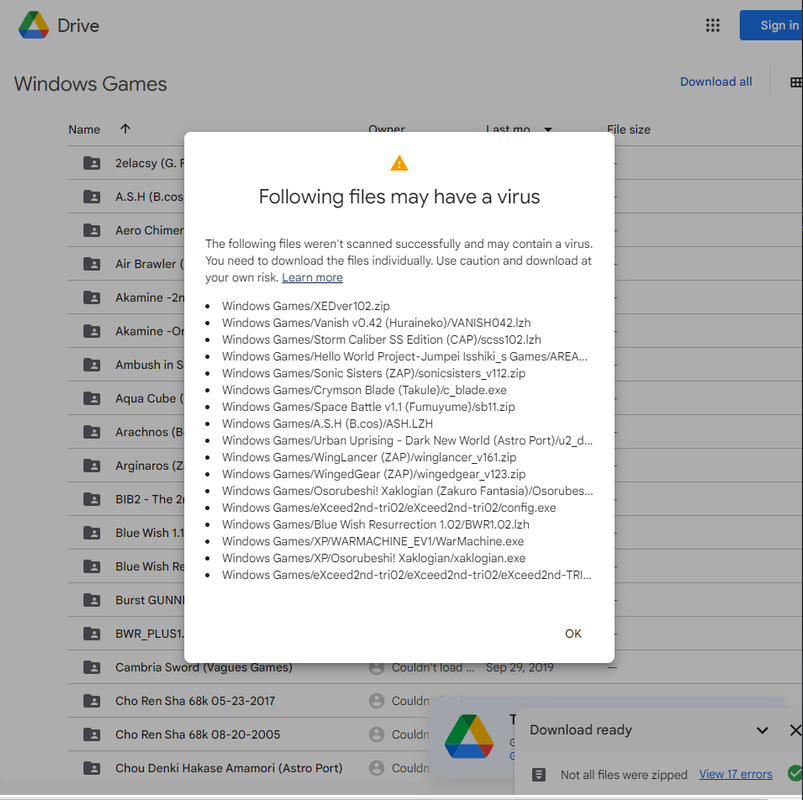
Task: Open the Akamine -Or folder icon
Action: pyautogui.click(x=92, y=331)
